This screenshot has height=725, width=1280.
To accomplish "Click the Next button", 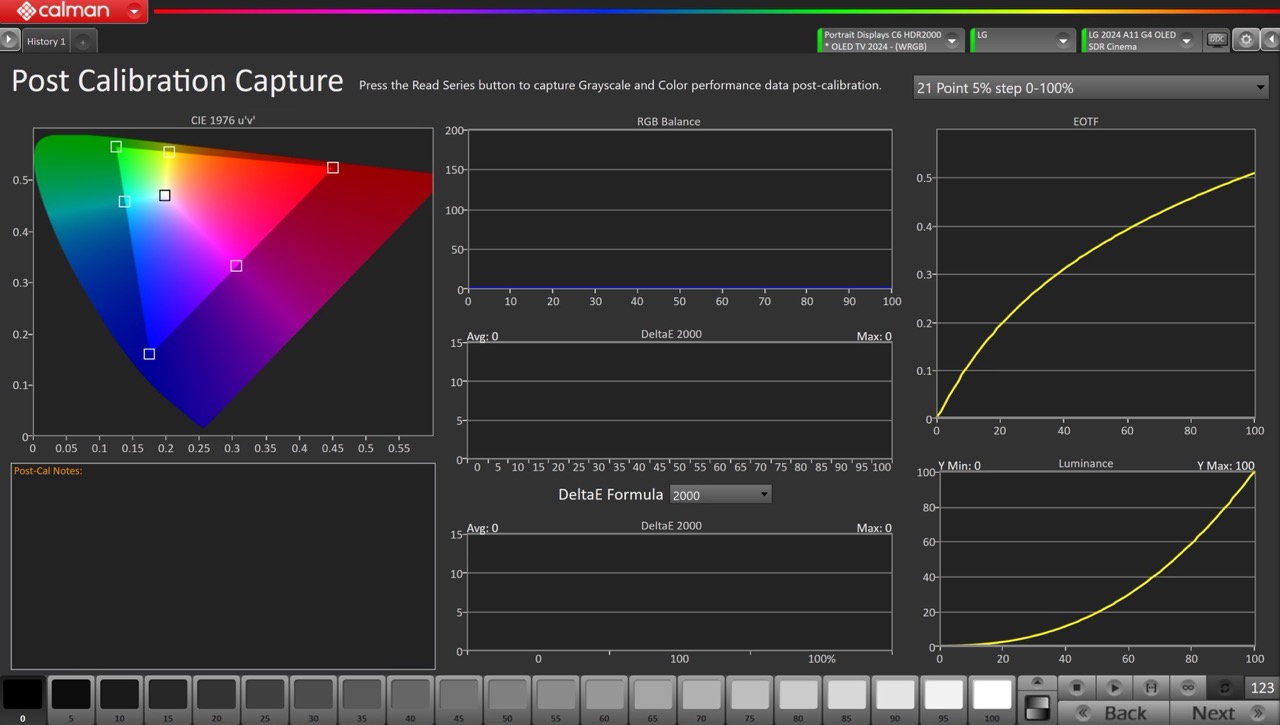I will point(1225,713).
